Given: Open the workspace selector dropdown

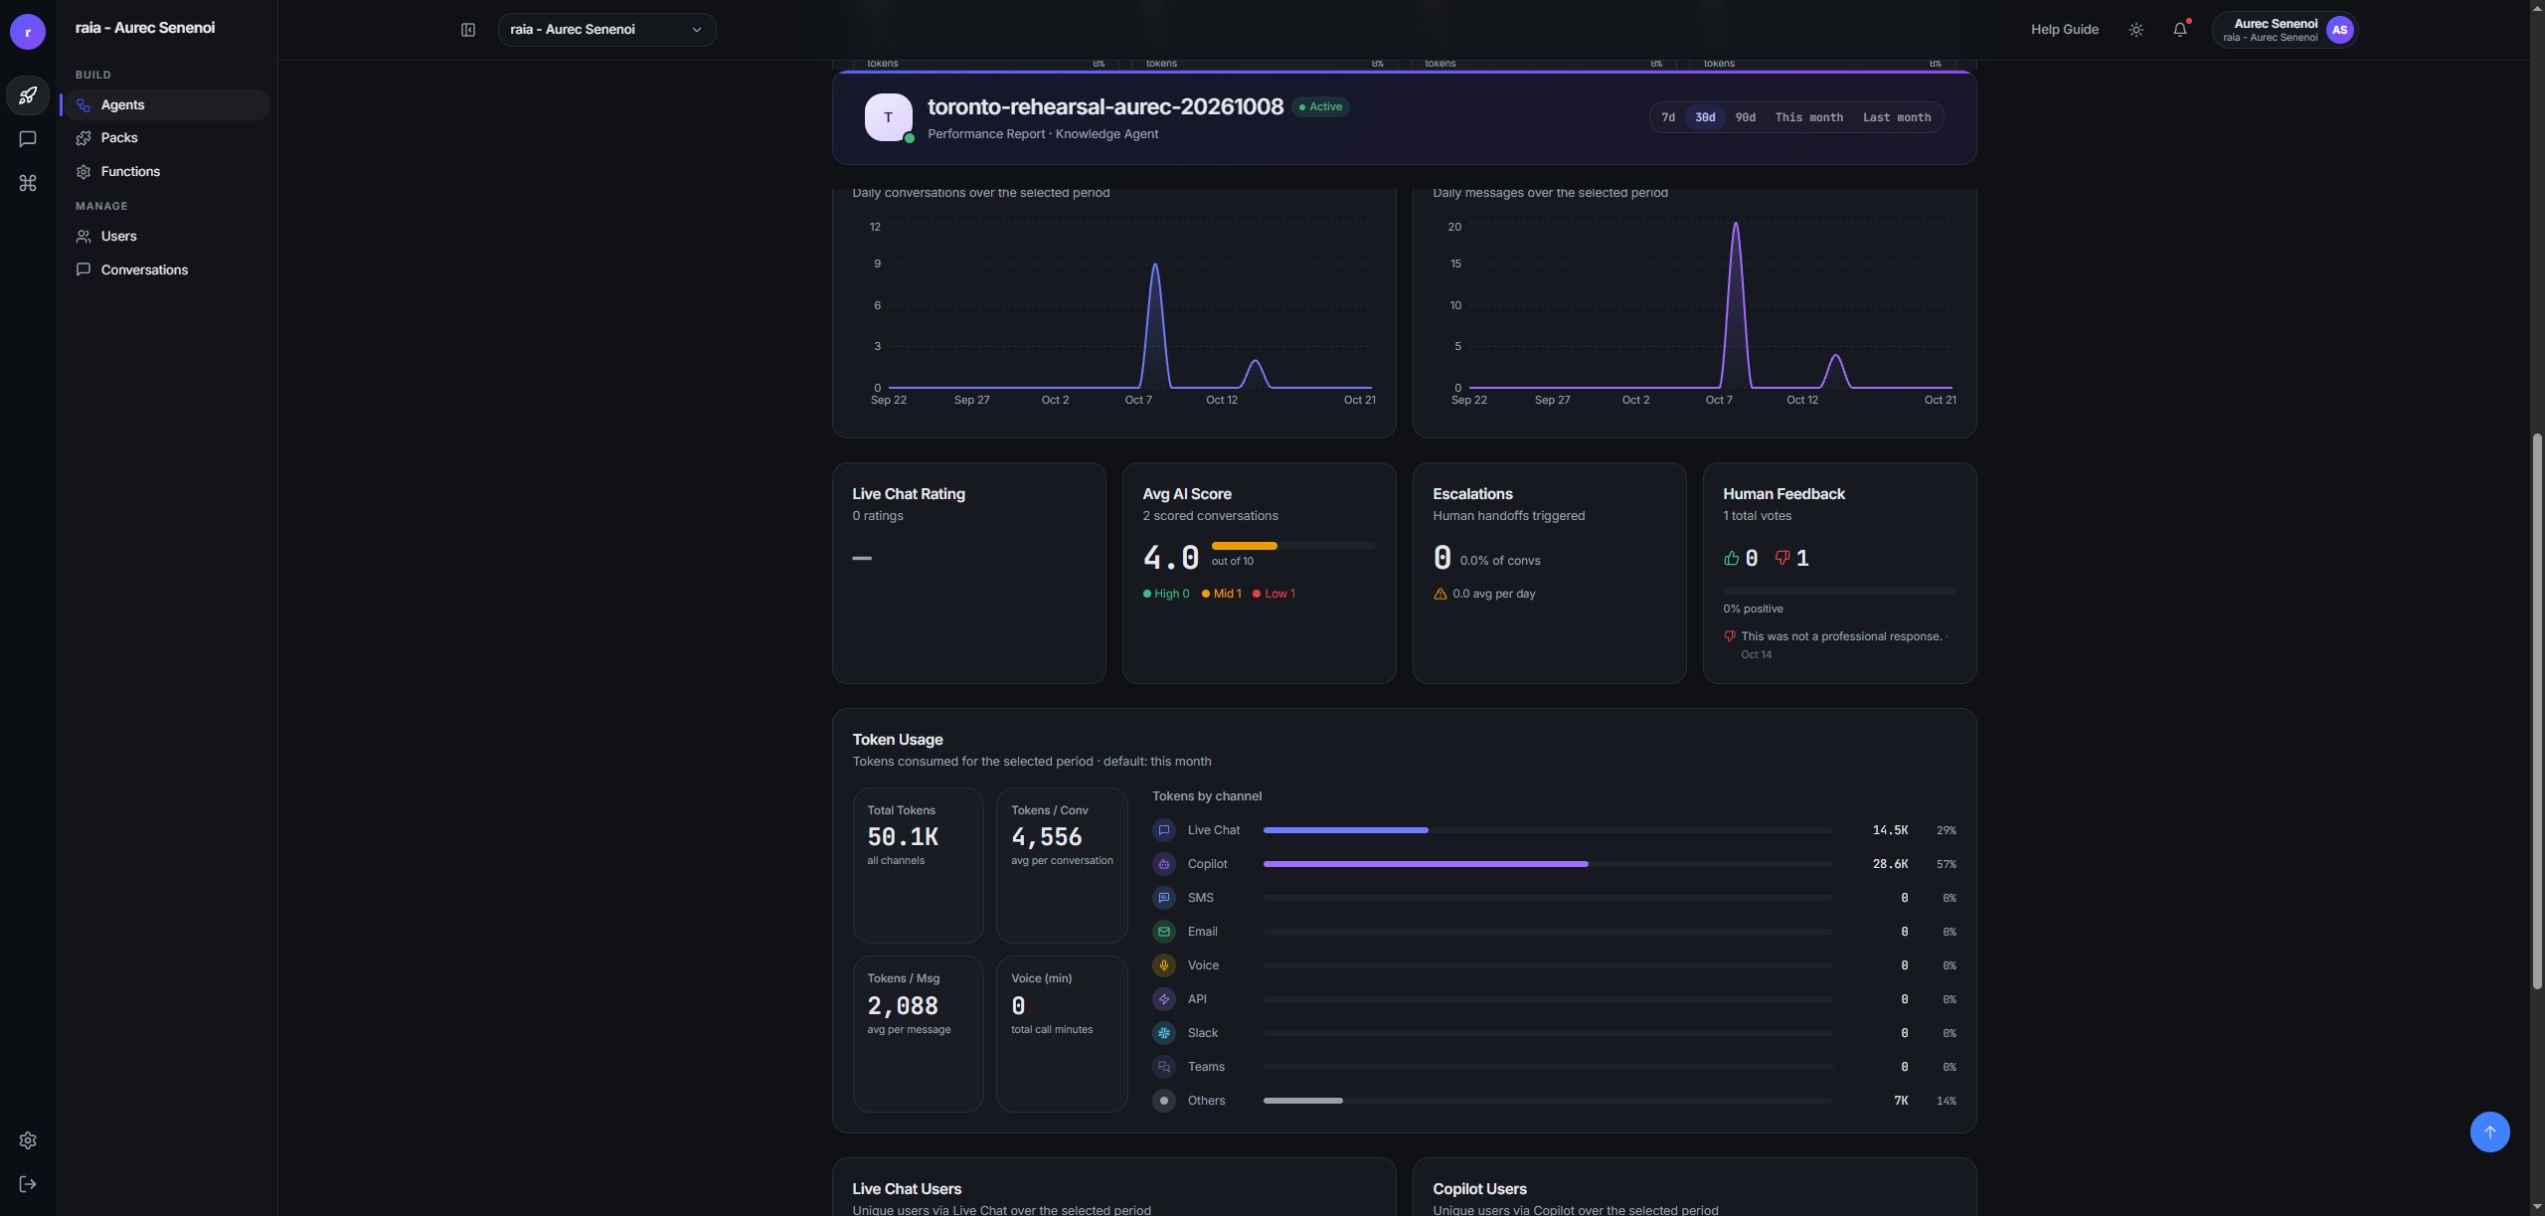Looking at the screenshot, I should click(x=606, y=30).
